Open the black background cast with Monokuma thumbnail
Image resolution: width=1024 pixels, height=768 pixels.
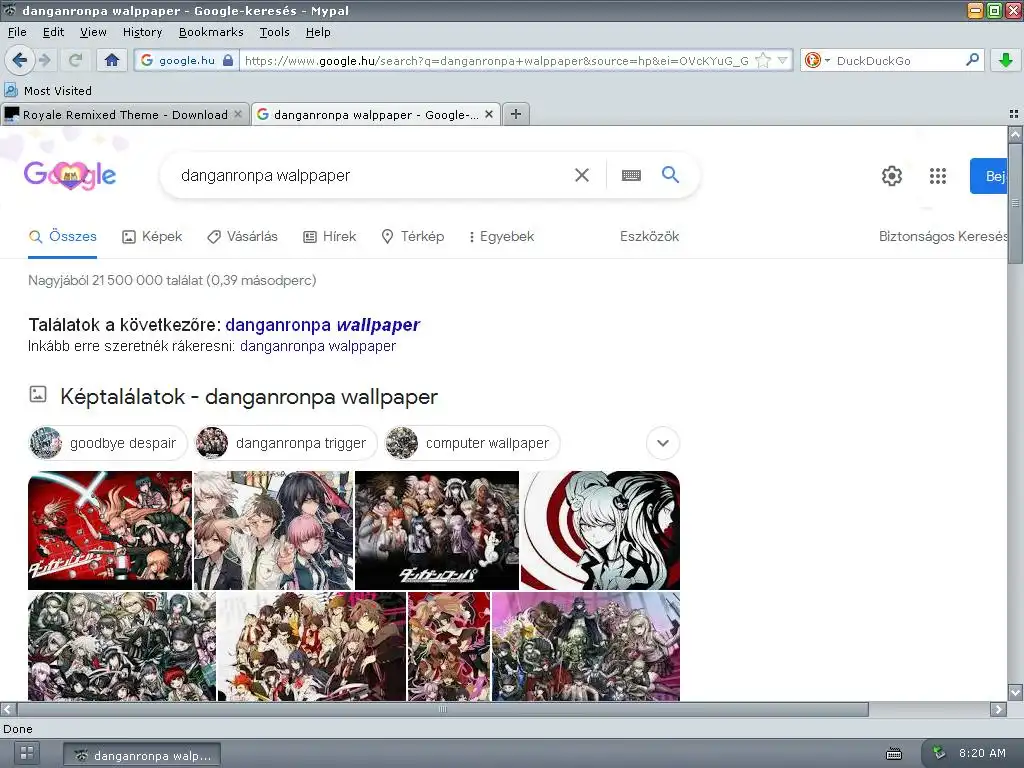coord(437,530)
